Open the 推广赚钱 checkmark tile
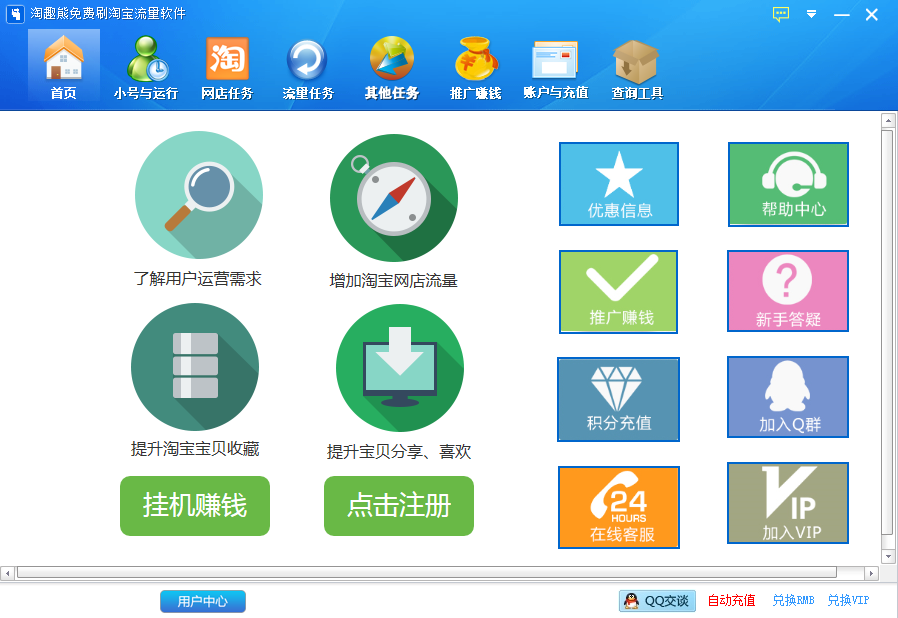898x618 pixels. tap(619, 292)
